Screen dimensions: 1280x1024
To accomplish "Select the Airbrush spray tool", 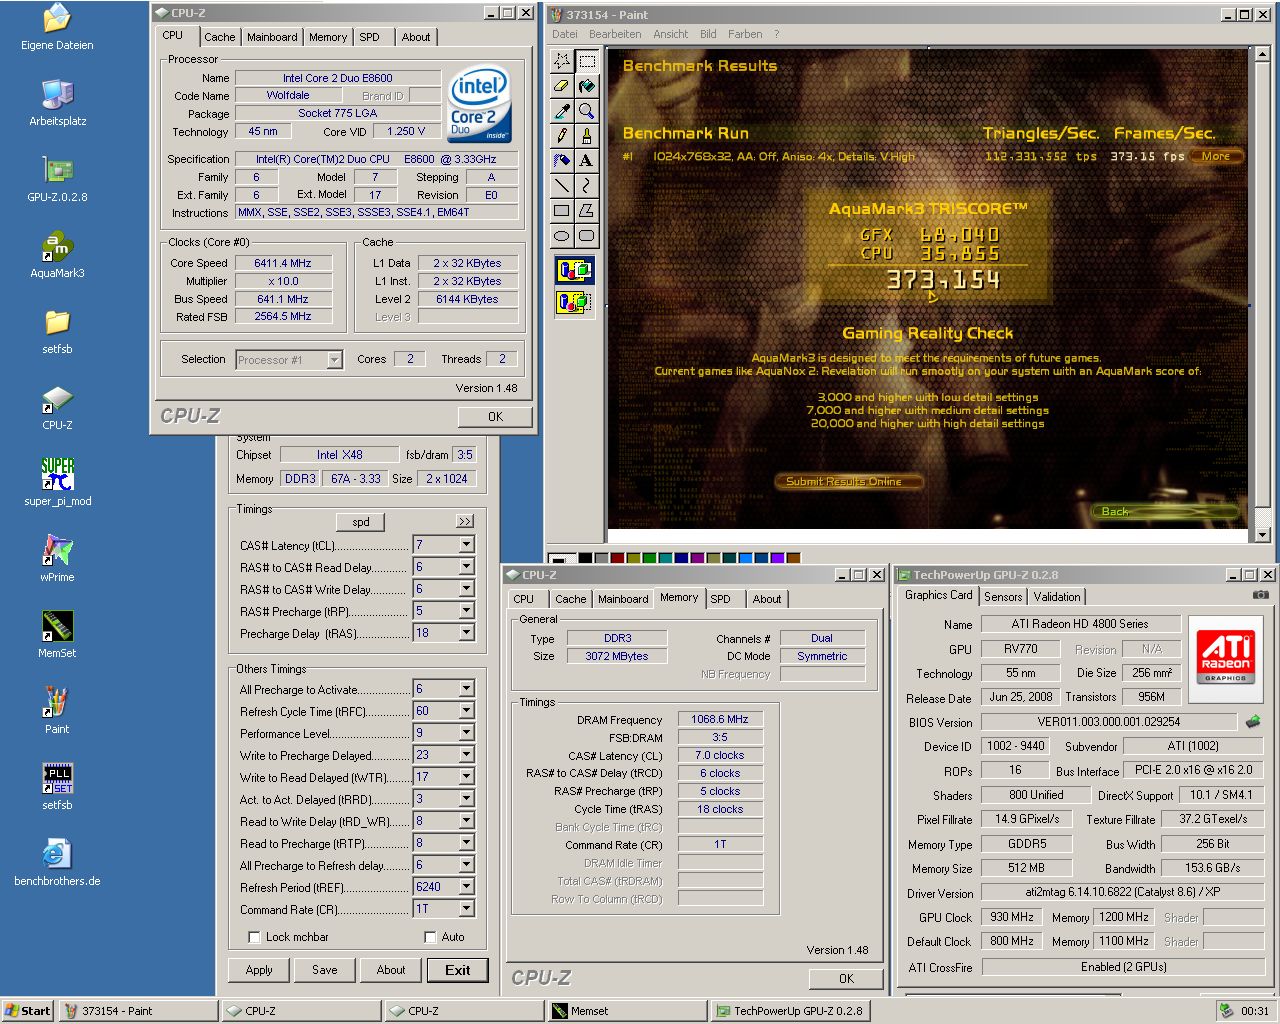I will click(562, 161).
